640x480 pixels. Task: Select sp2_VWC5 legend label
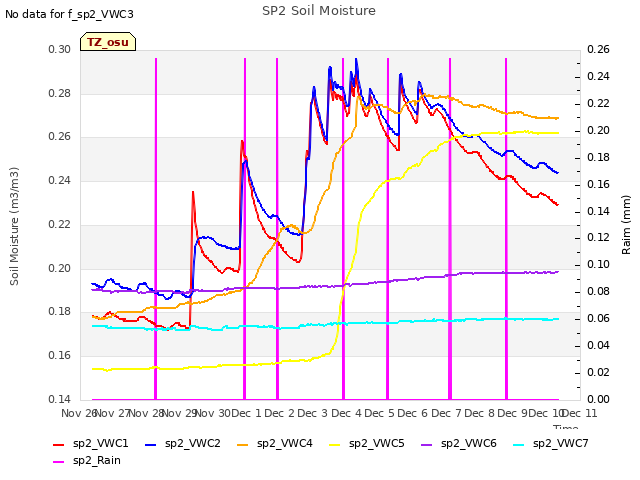pyautogui.click(x=376, y=443)
